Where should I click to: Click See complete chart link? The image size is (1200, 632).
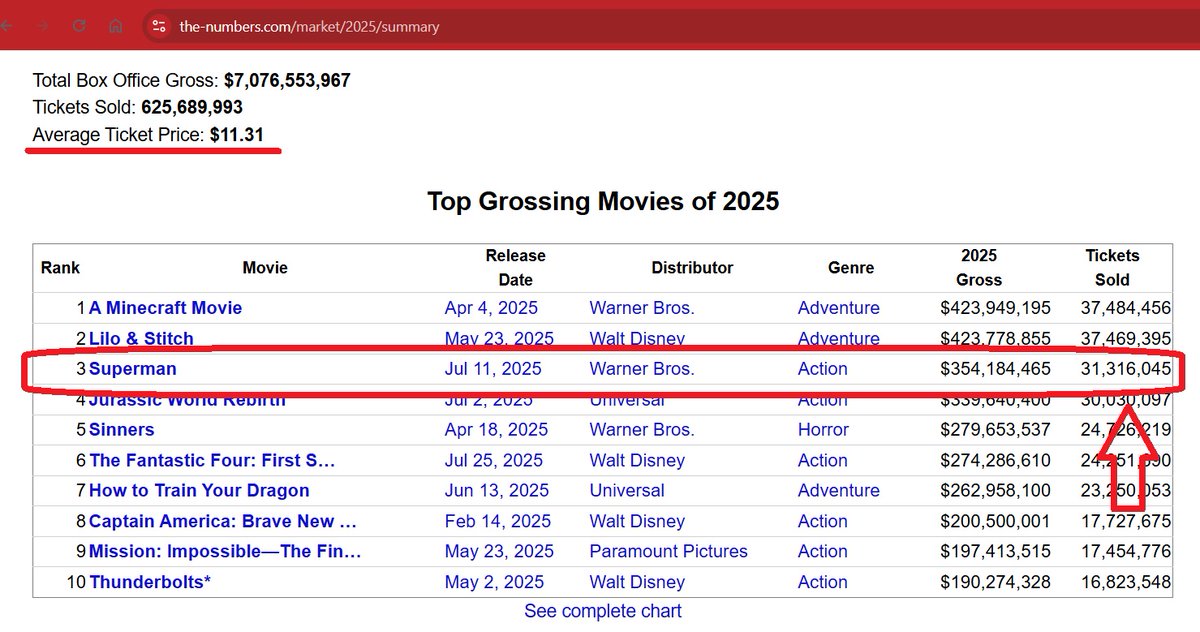coord(603,611)
